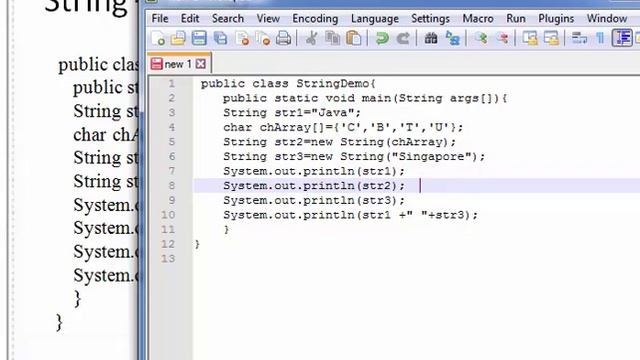Click the Print toolbar icon
Screen dimensions: 640x360
click(x=284, y=38)
